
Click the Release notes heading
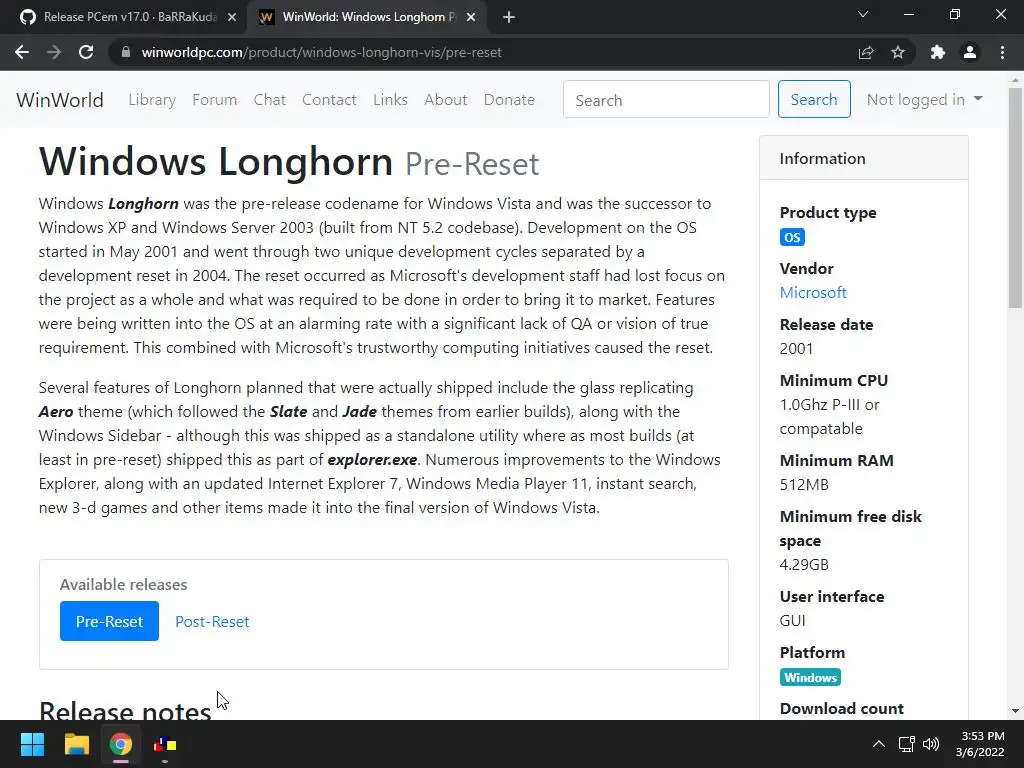pos(125,711)
